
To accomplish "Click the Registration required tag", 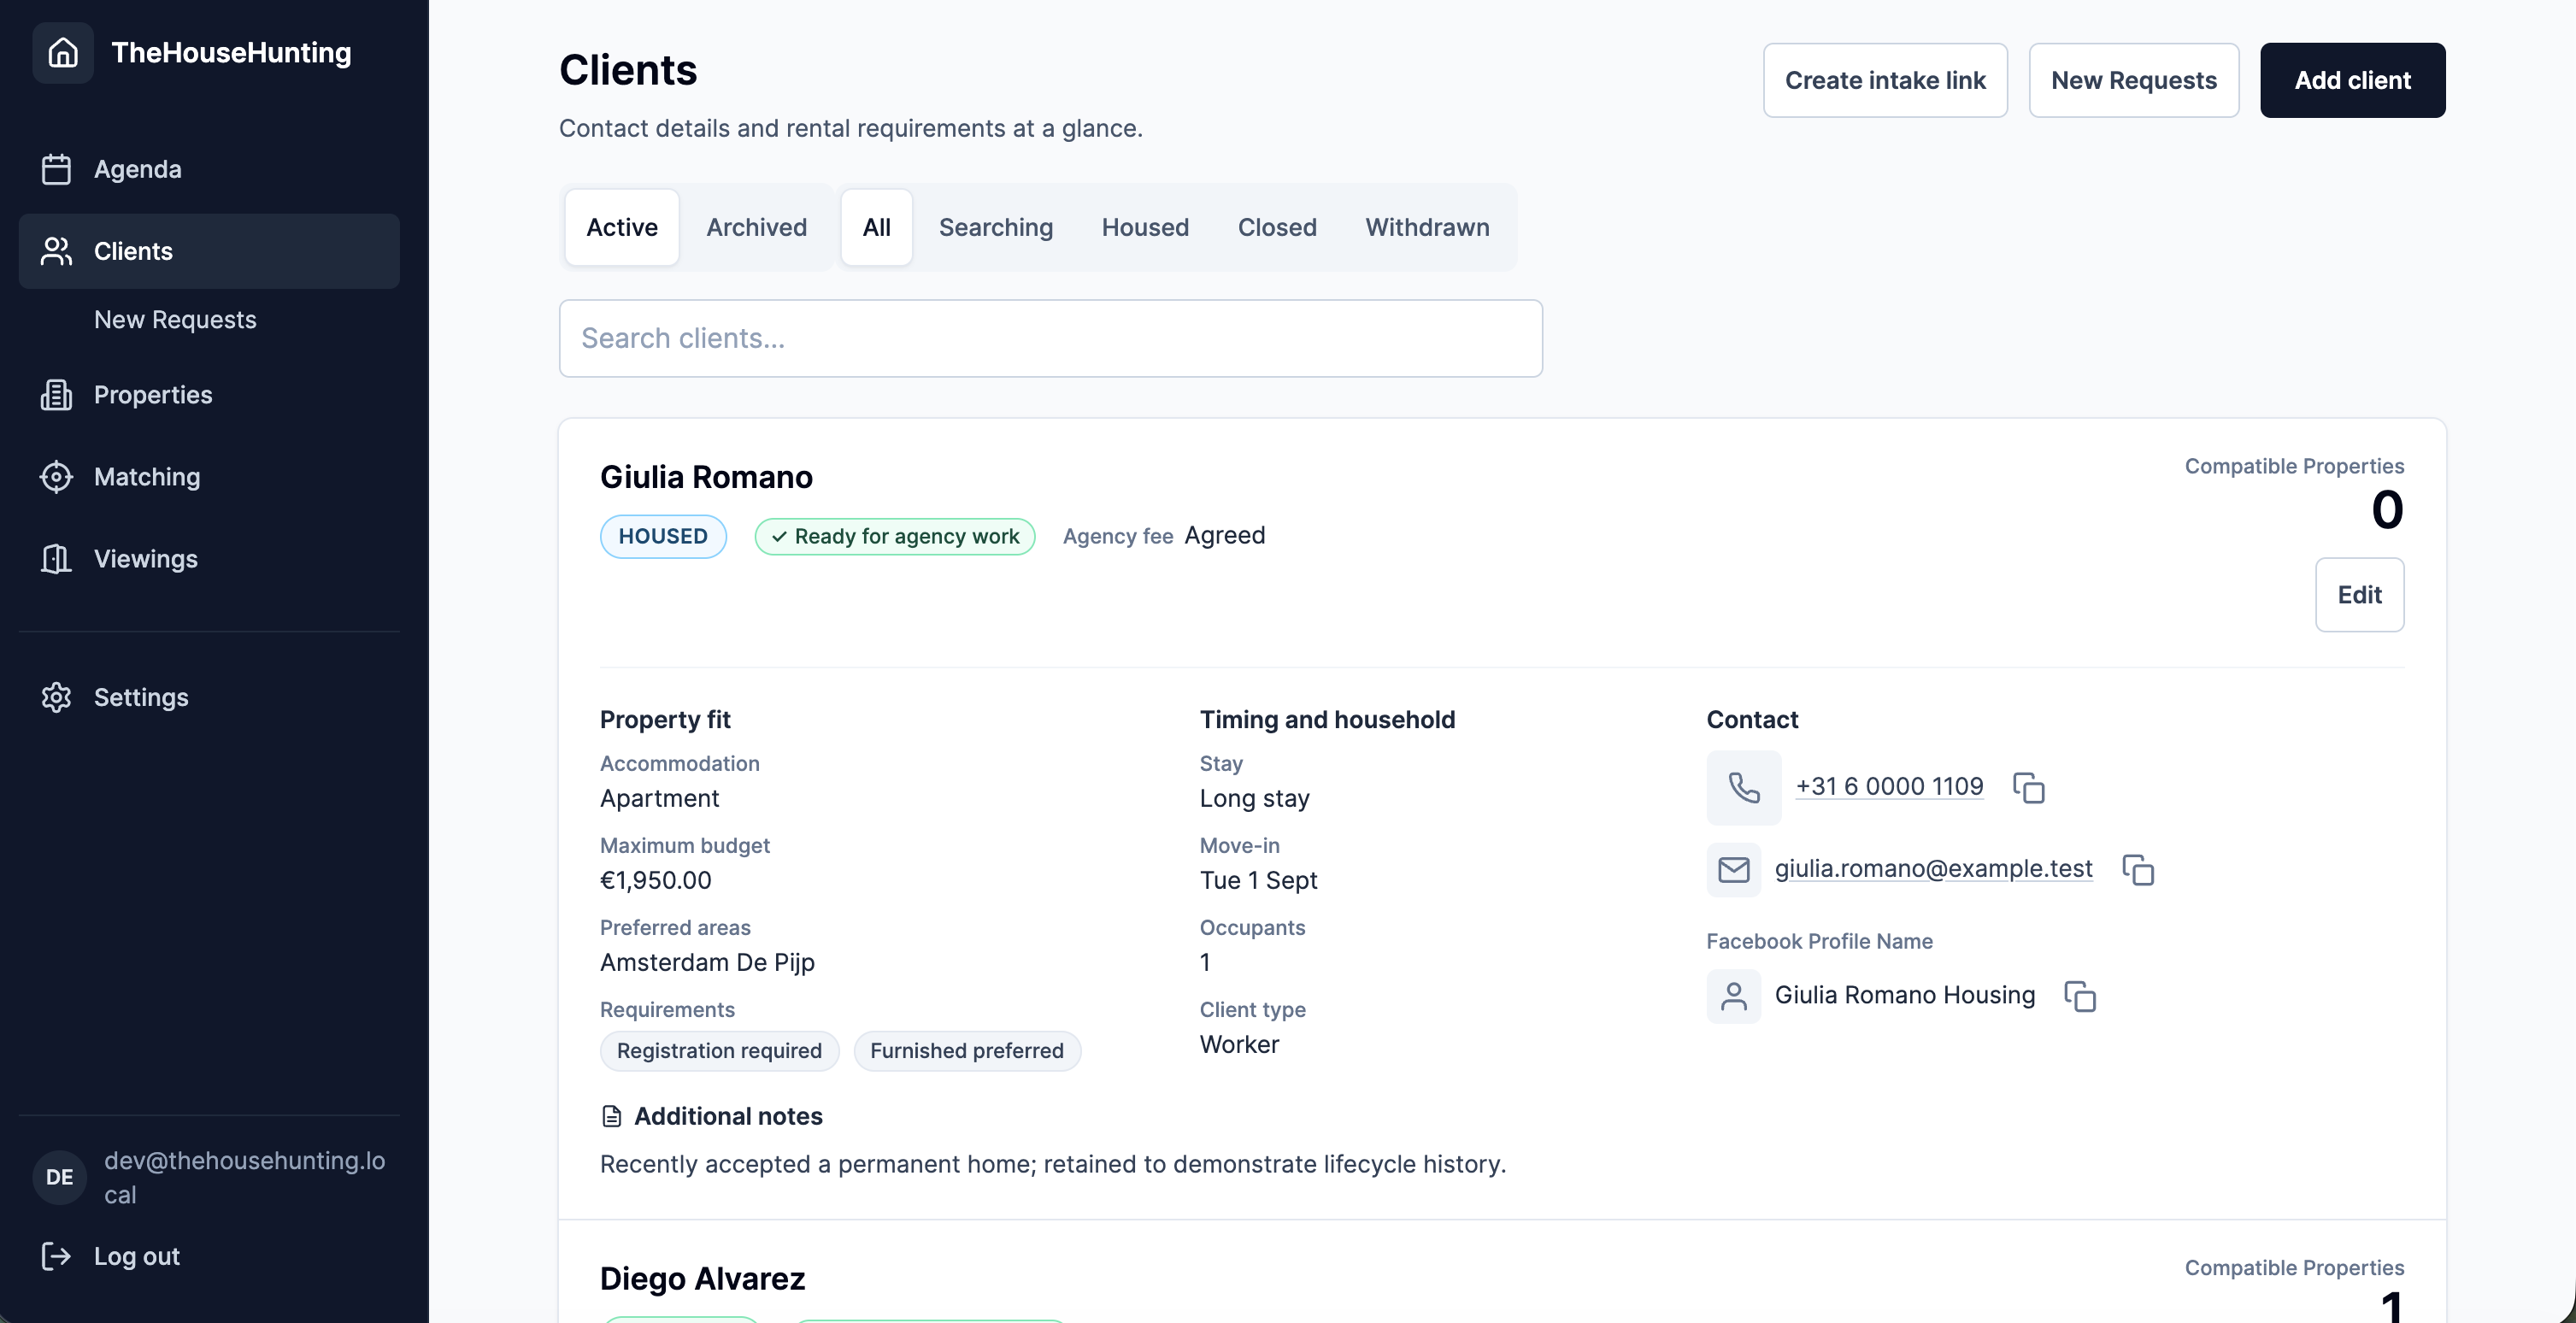I will tap(719, 1051).
